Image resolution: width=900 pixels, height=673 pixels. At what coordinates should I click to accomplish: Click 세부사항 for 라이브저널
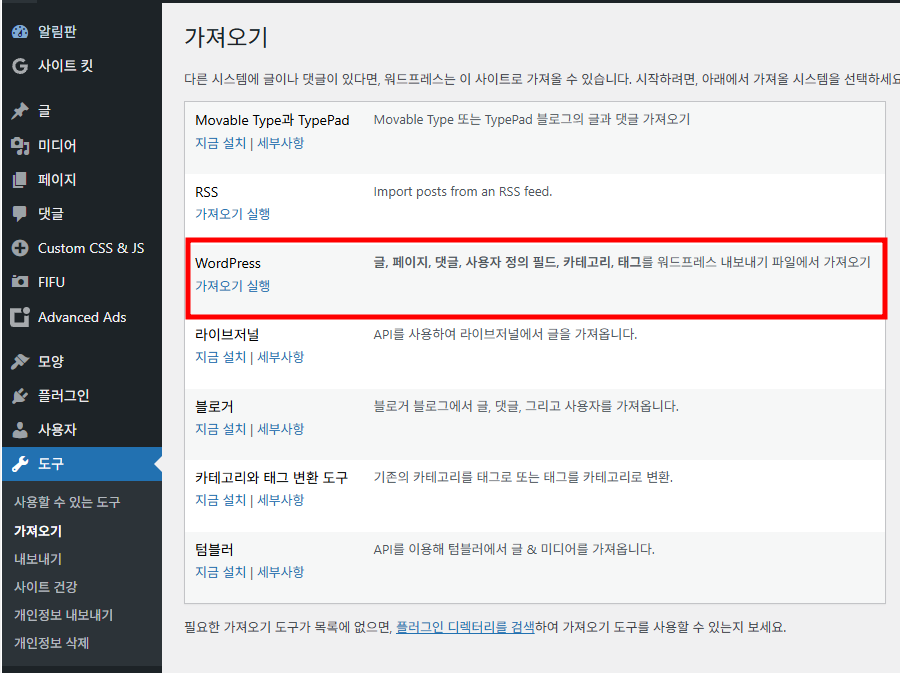point(281,357)
